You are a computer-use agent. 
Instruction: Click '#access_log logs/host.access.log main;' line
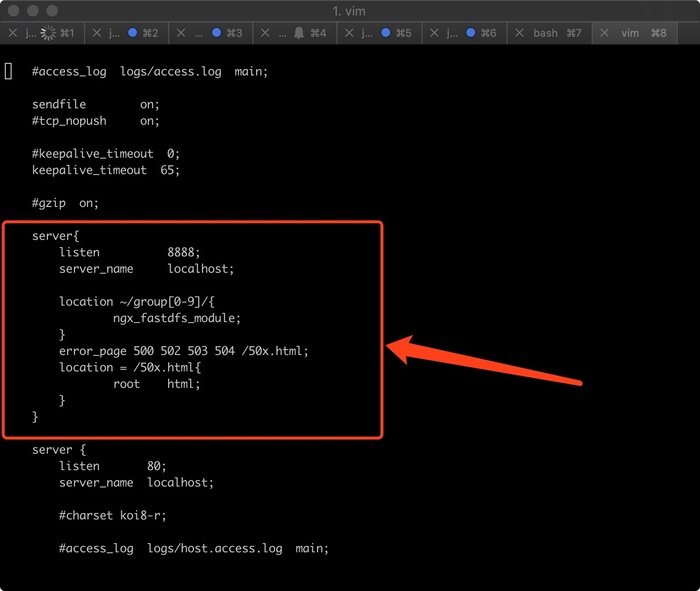click(x=194, y=549)
